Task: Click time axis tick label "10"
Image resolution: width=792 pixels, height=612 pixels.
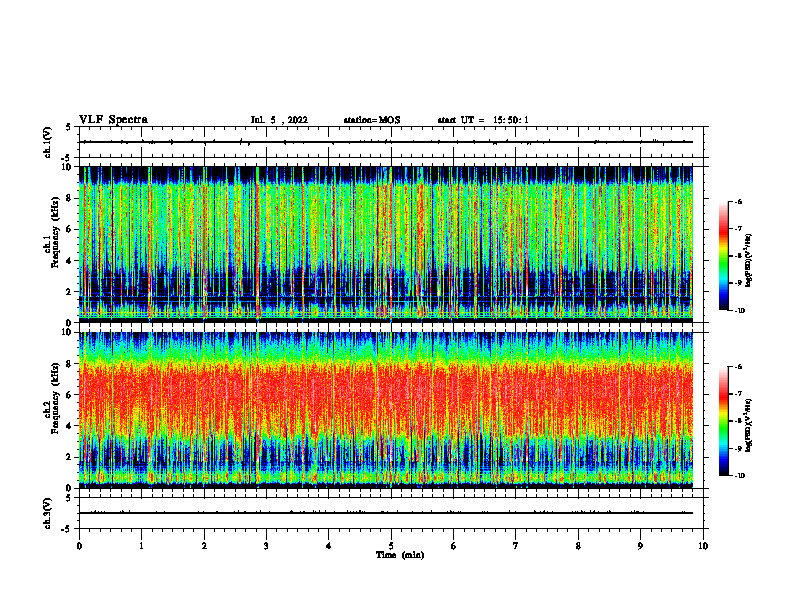Action: tap(703, 546)
